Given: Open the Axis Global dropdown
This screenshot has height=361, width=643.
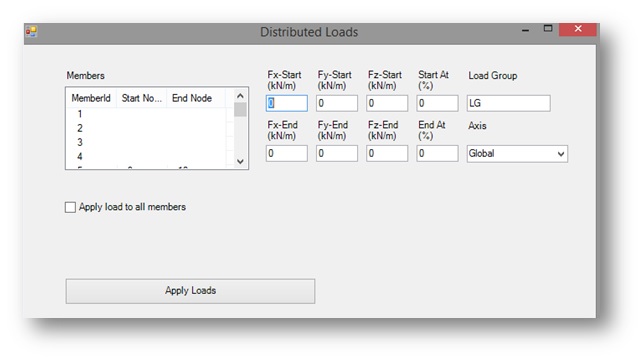Looking at the screenshot, I should [x=517, y=154].
